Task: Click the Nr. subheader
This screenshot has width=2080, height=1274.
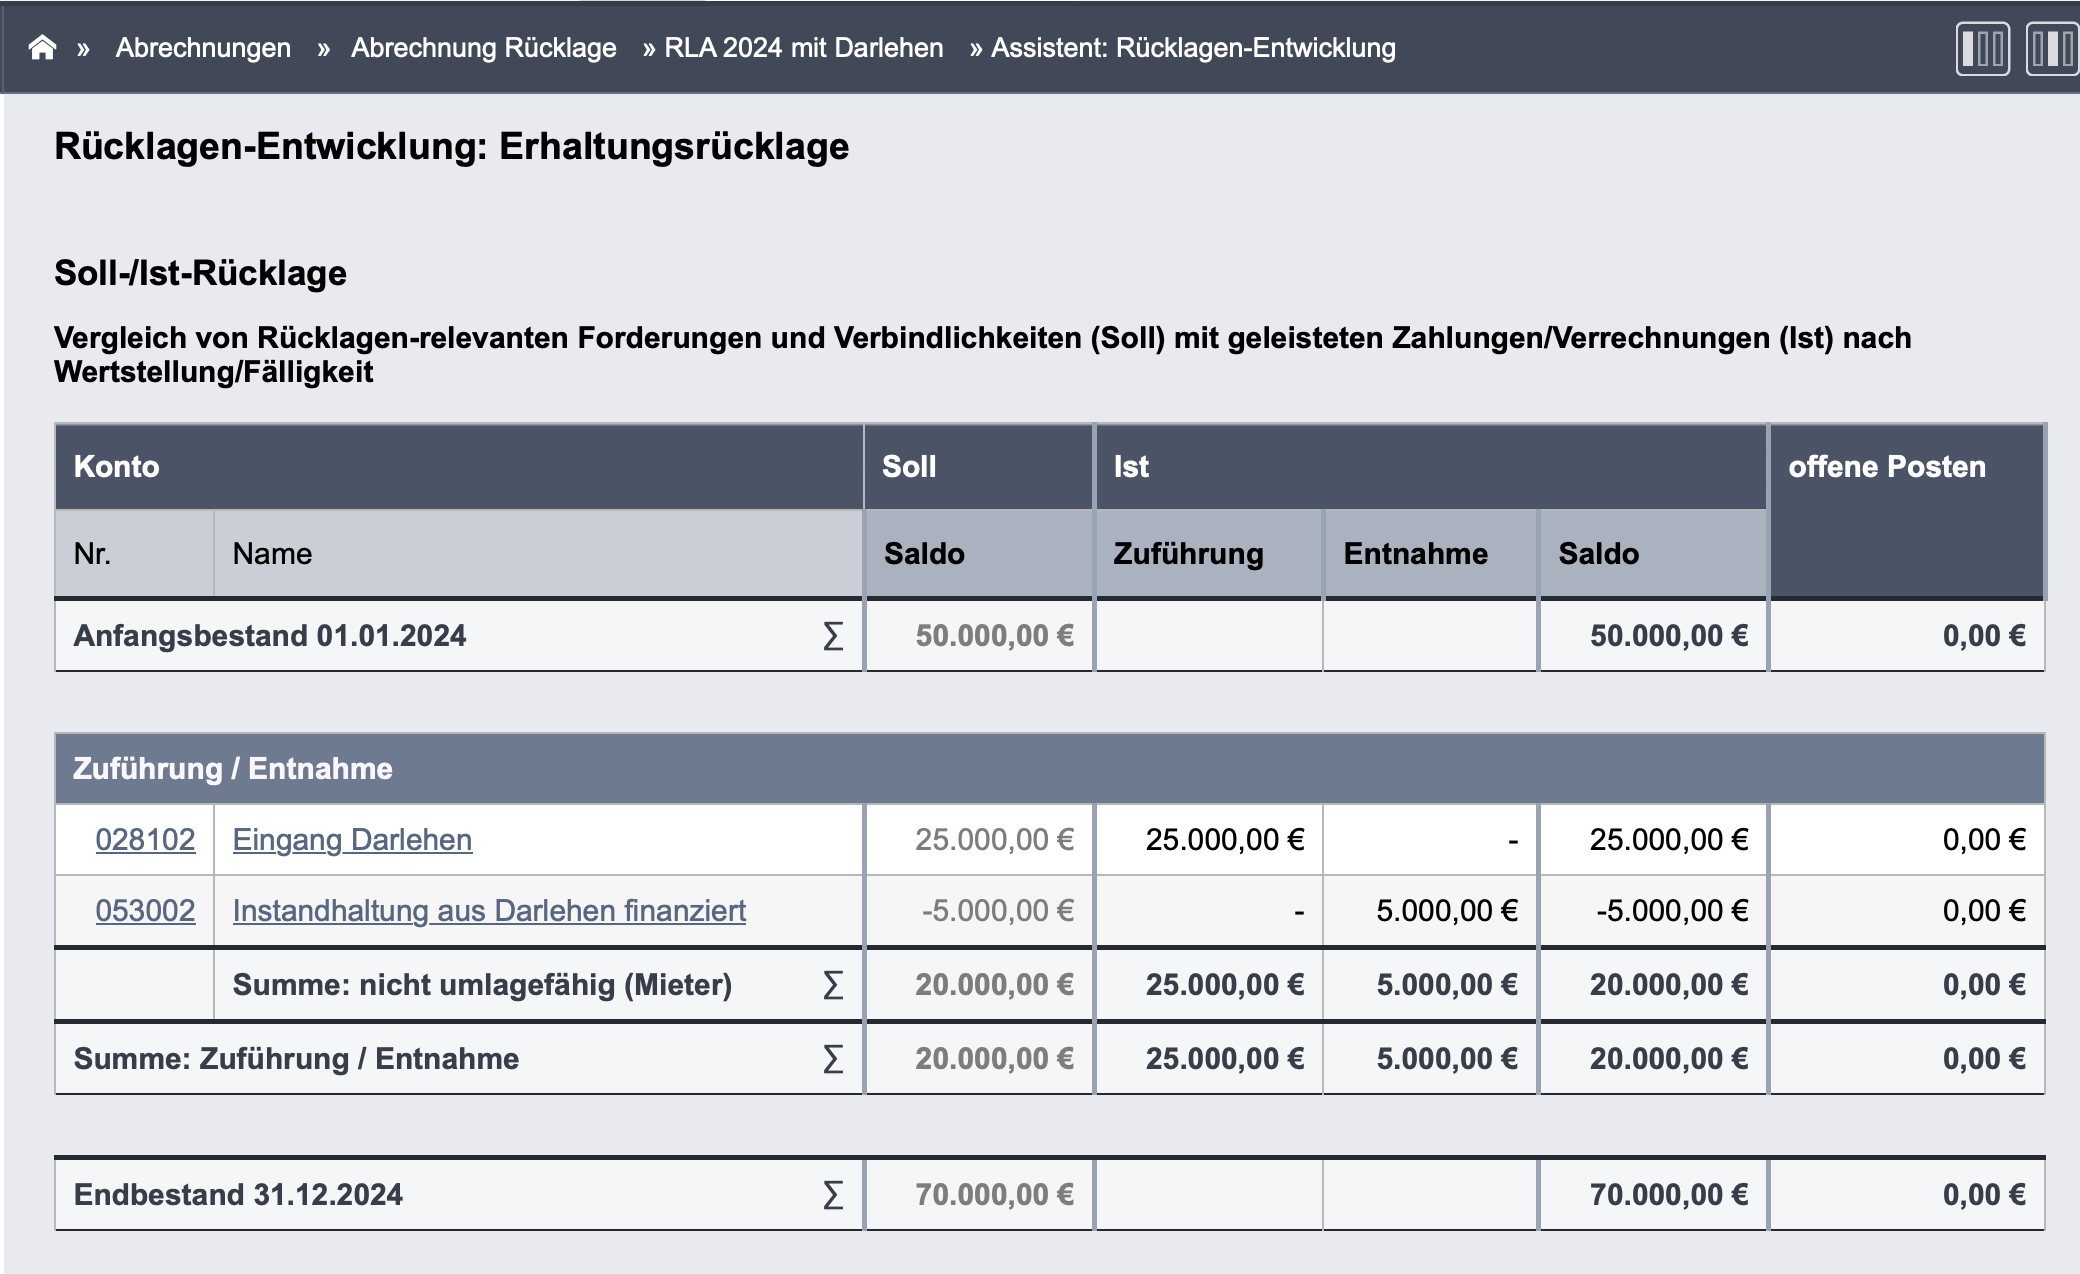Action: click(x=134, y=554)
